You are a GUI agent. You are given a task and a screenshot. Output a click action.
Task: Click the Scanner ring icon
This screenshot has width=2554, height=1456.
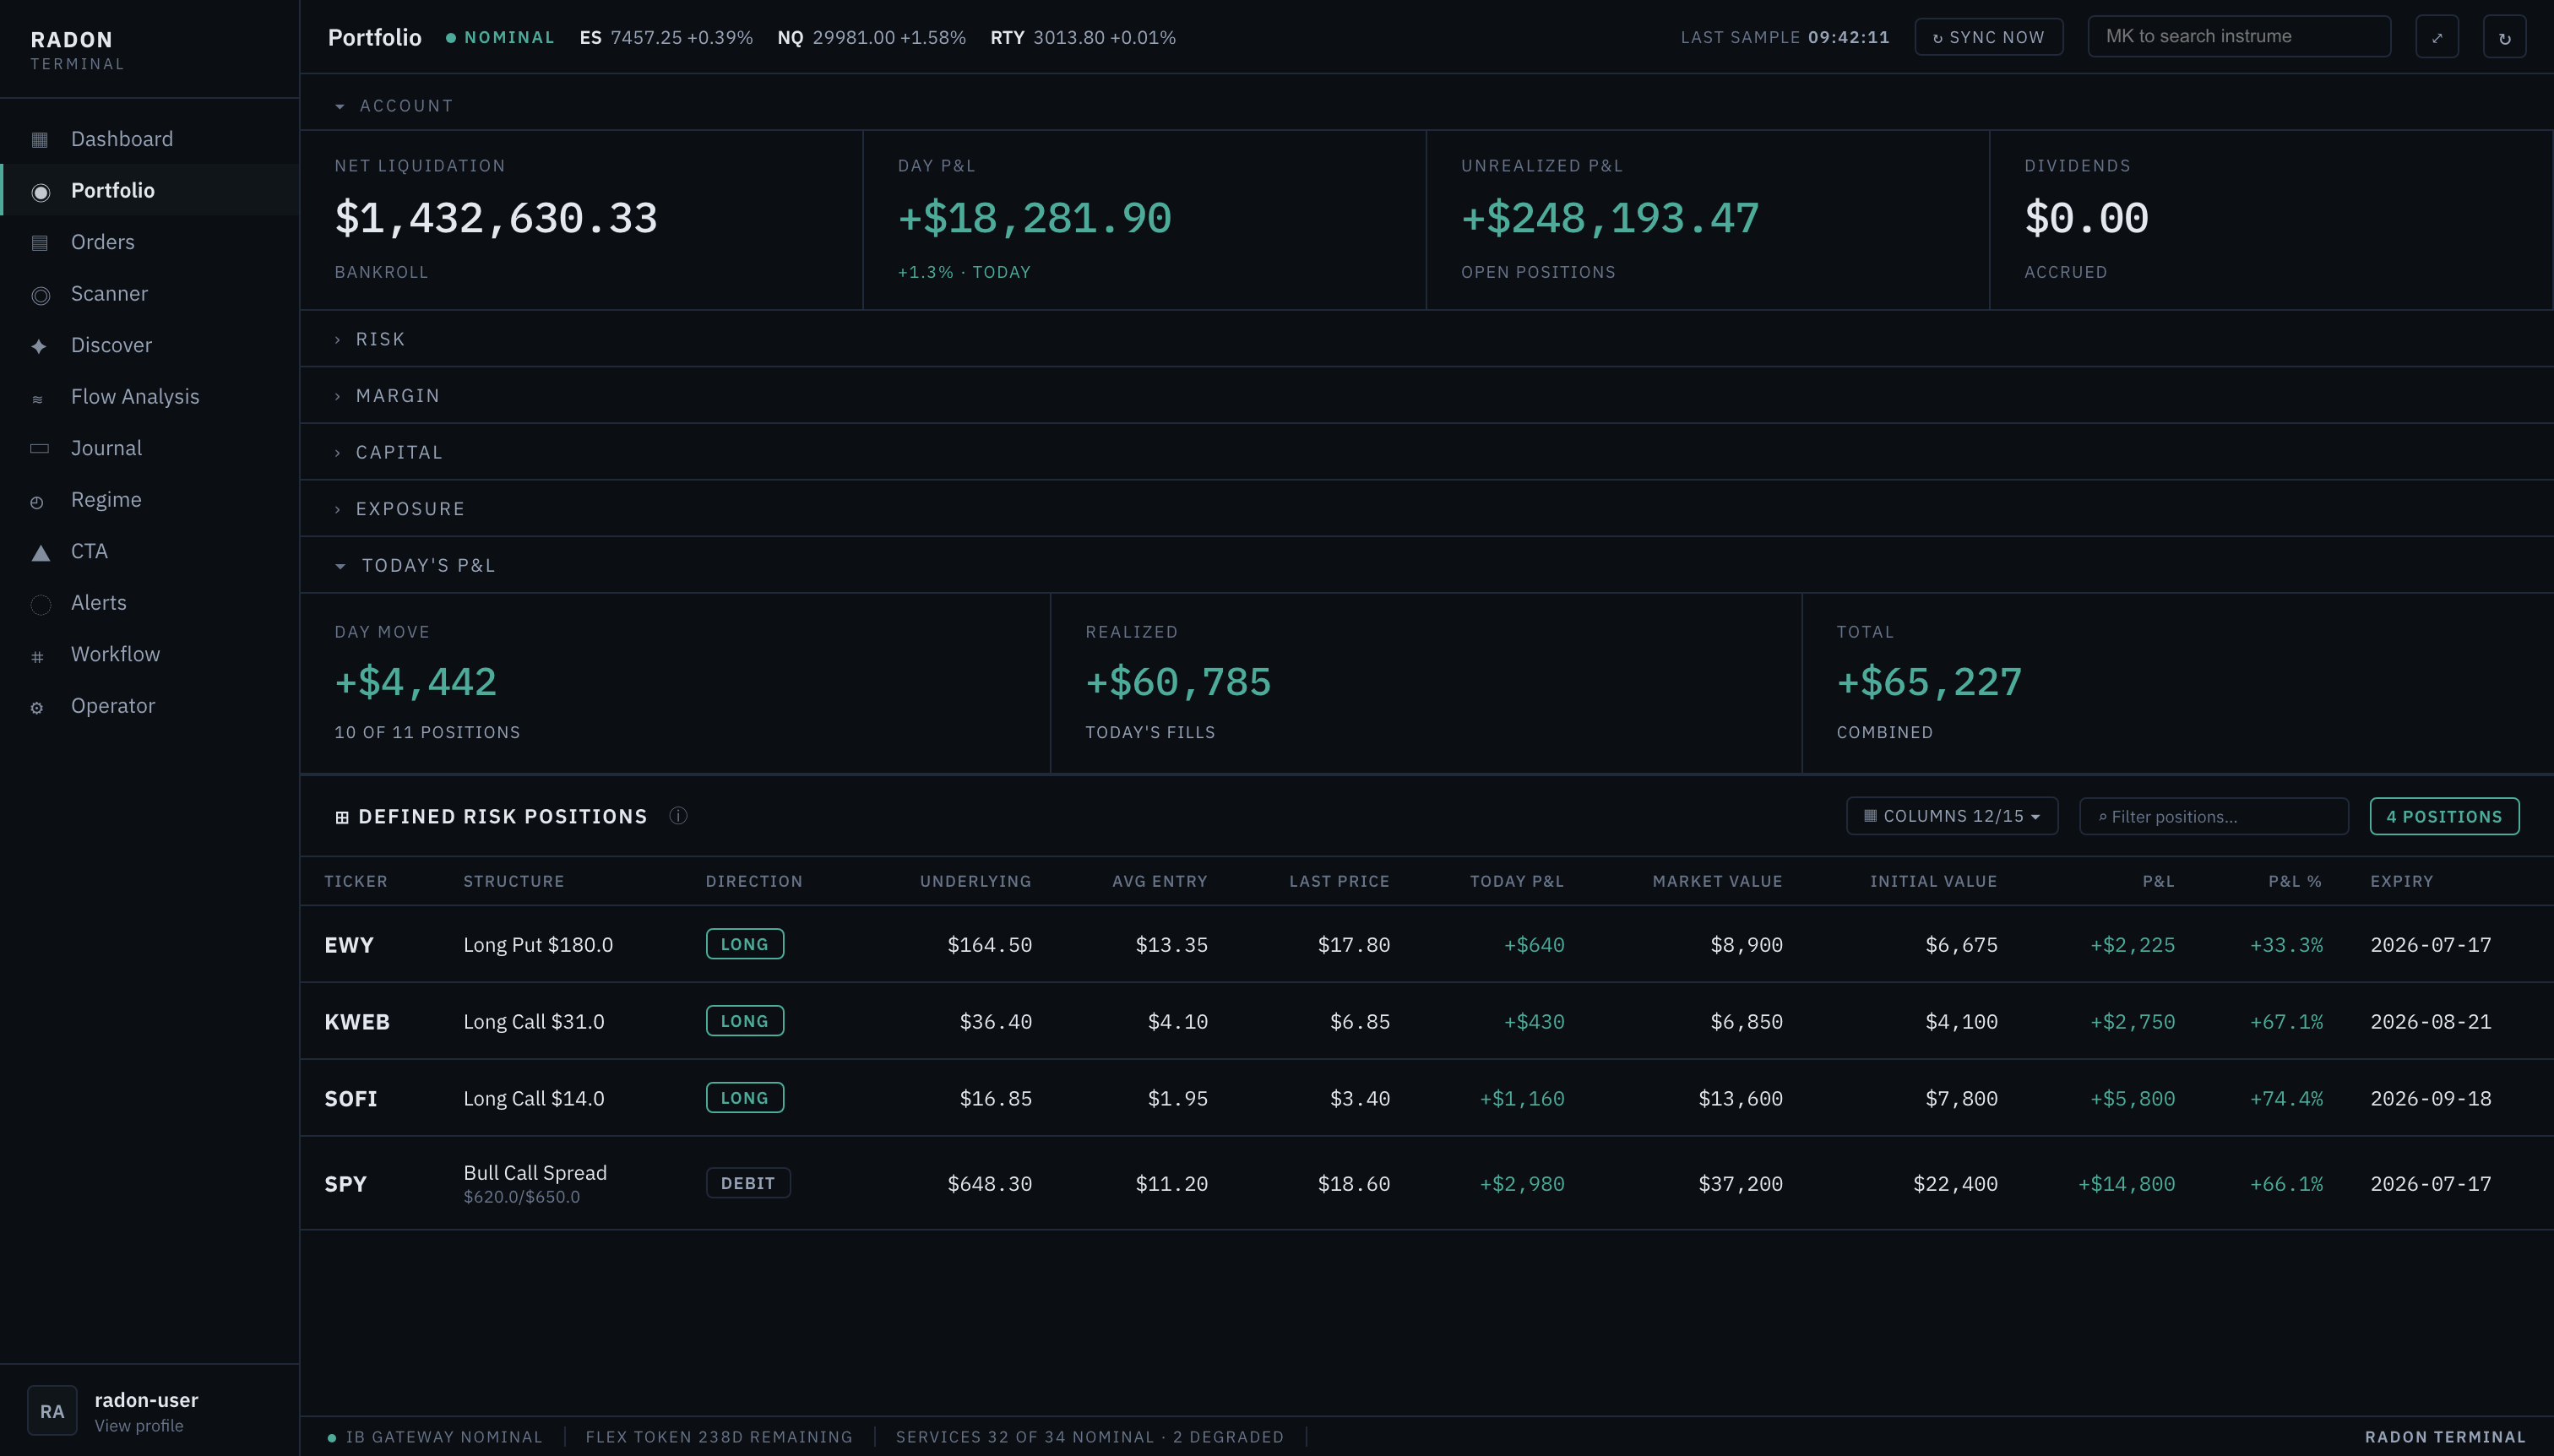pyautogui.click(x=40, y=295)
